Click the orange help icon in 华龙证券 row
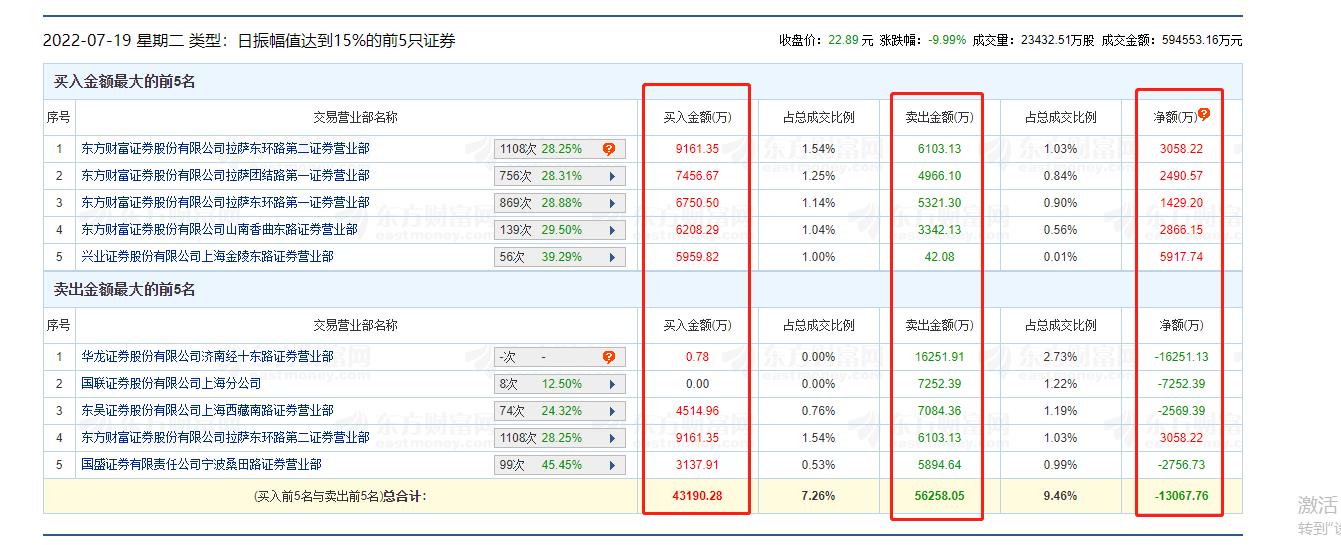Viewport: 1341px width, 545px height. pos(608,357)
